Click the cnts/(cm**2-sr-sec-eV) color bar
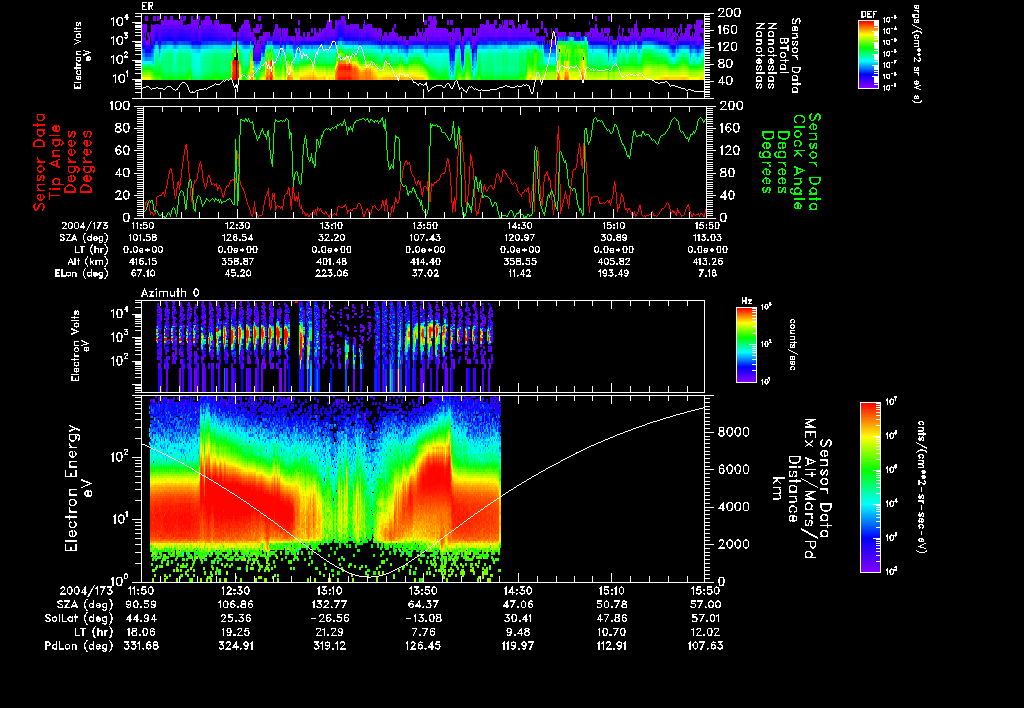The height and width of the screenshot is (708, 1024). pyautogui.click(x=870, y=487)
